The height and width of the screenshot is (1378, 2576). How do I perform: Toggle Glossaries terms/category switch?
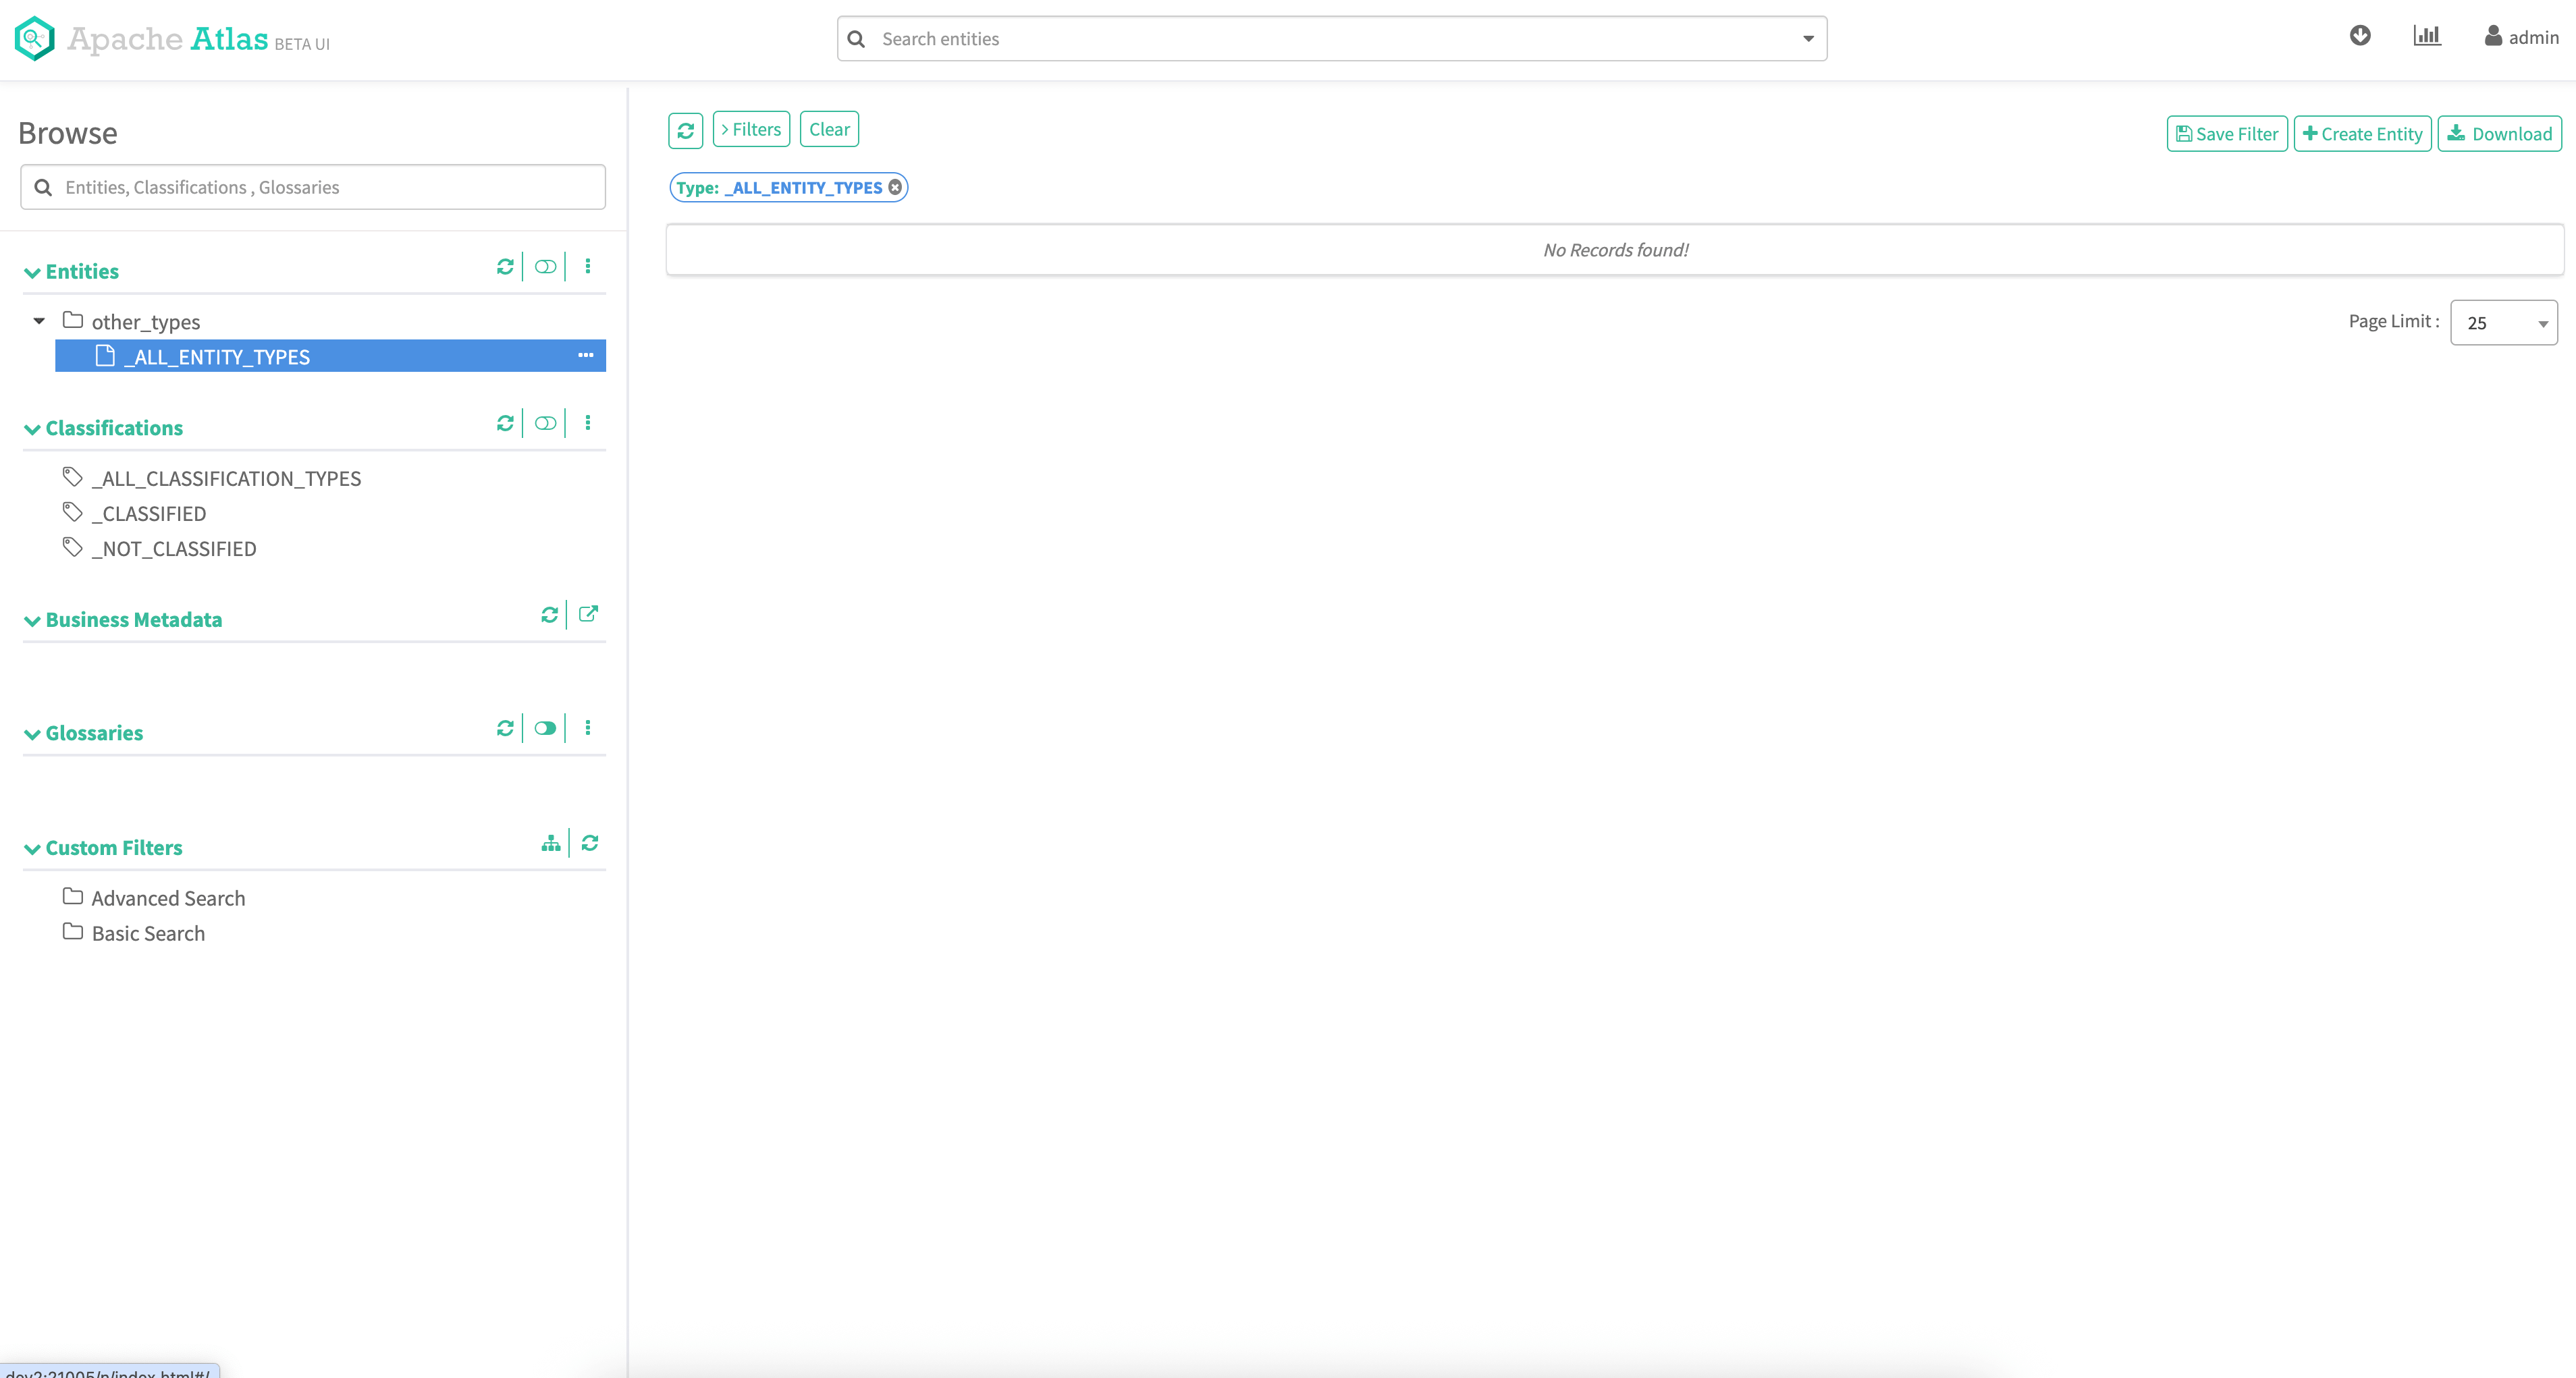pos(545,728)
